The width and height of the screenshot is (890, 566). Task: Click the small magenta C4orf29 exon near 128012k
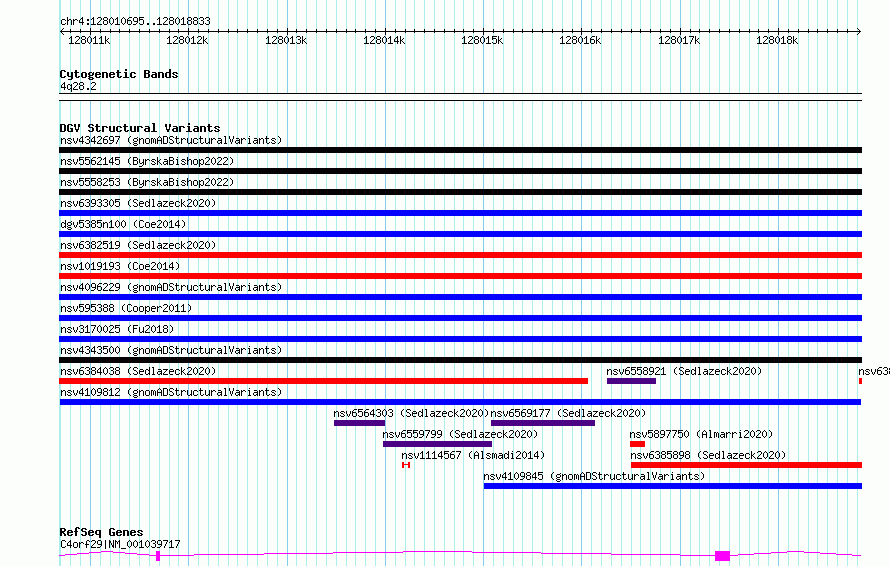click(158, 556)
